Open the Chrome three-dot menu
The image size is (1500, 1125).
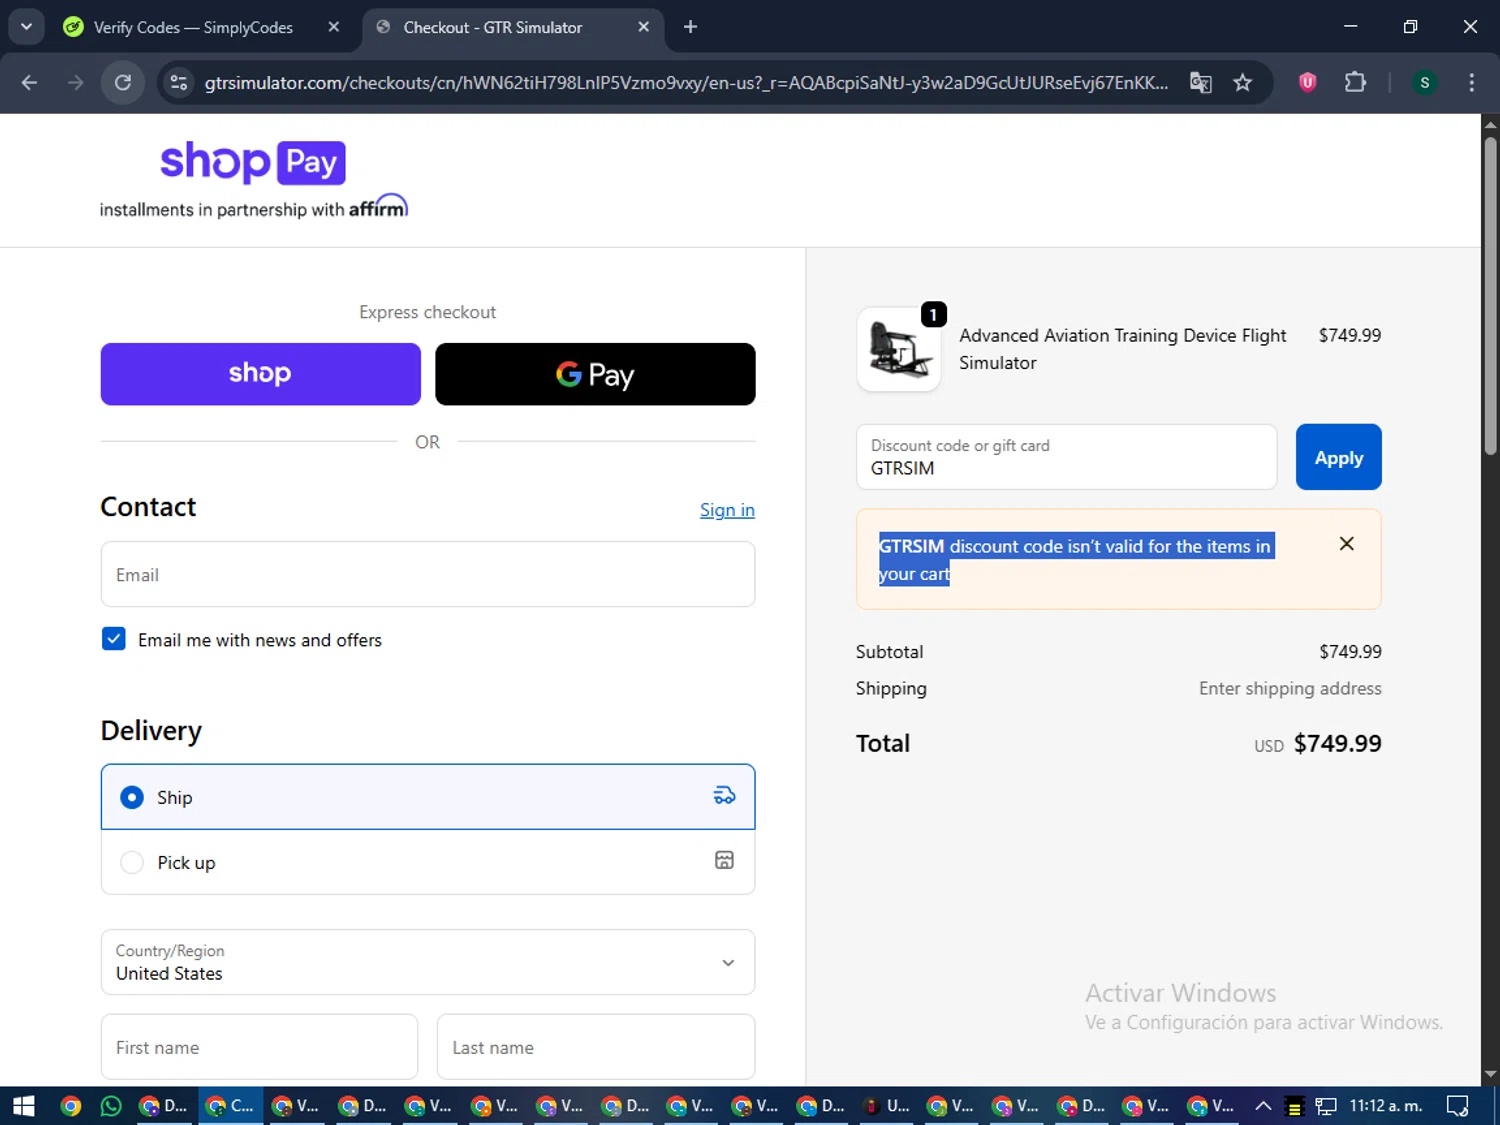[x=1471, y=83]
